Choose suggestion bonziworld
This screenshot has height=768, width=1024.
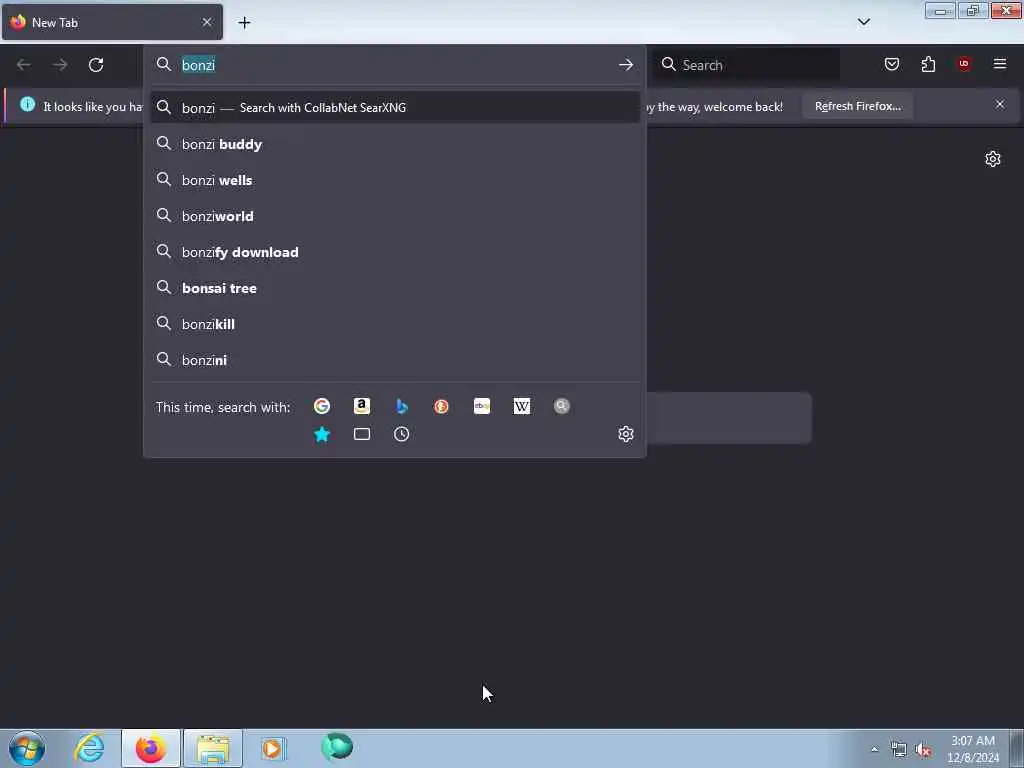pos(394,216)
